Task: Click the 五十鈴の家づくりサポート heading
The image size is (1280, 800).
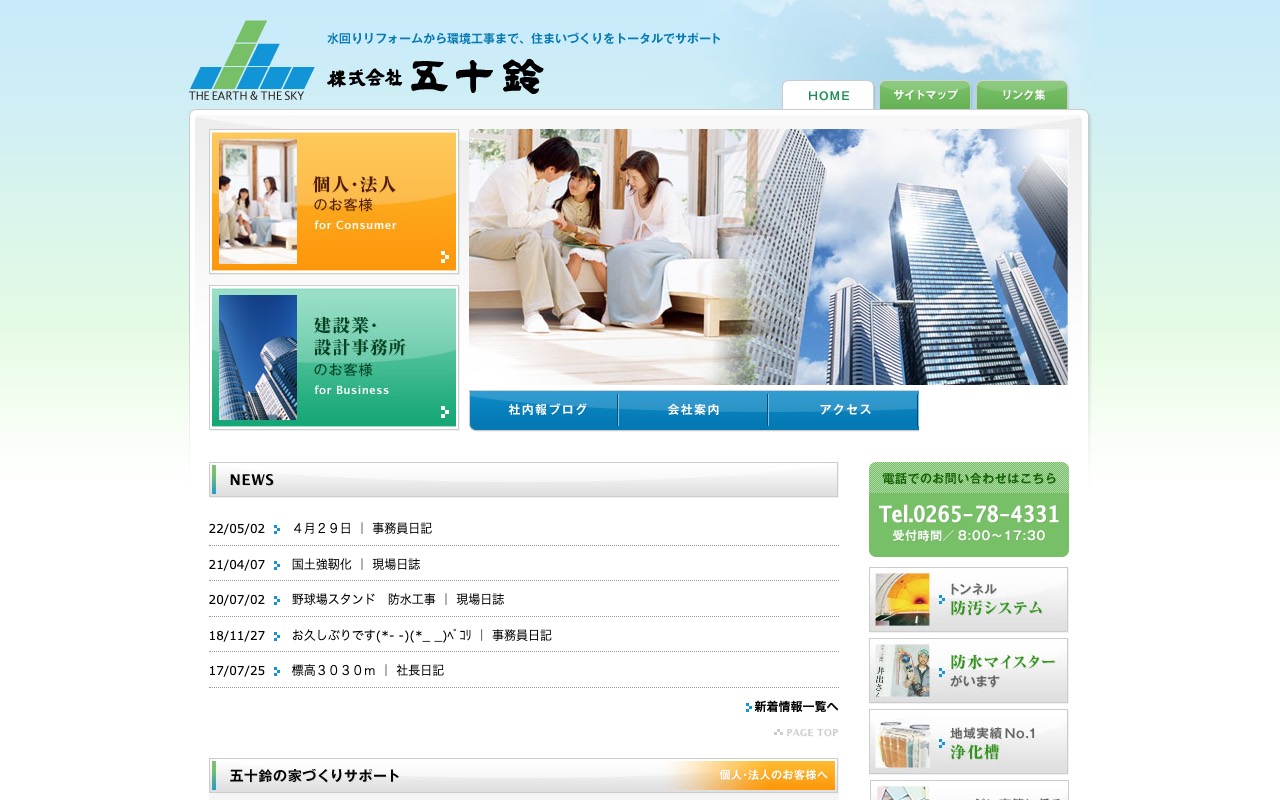Action: pos(315,775)
